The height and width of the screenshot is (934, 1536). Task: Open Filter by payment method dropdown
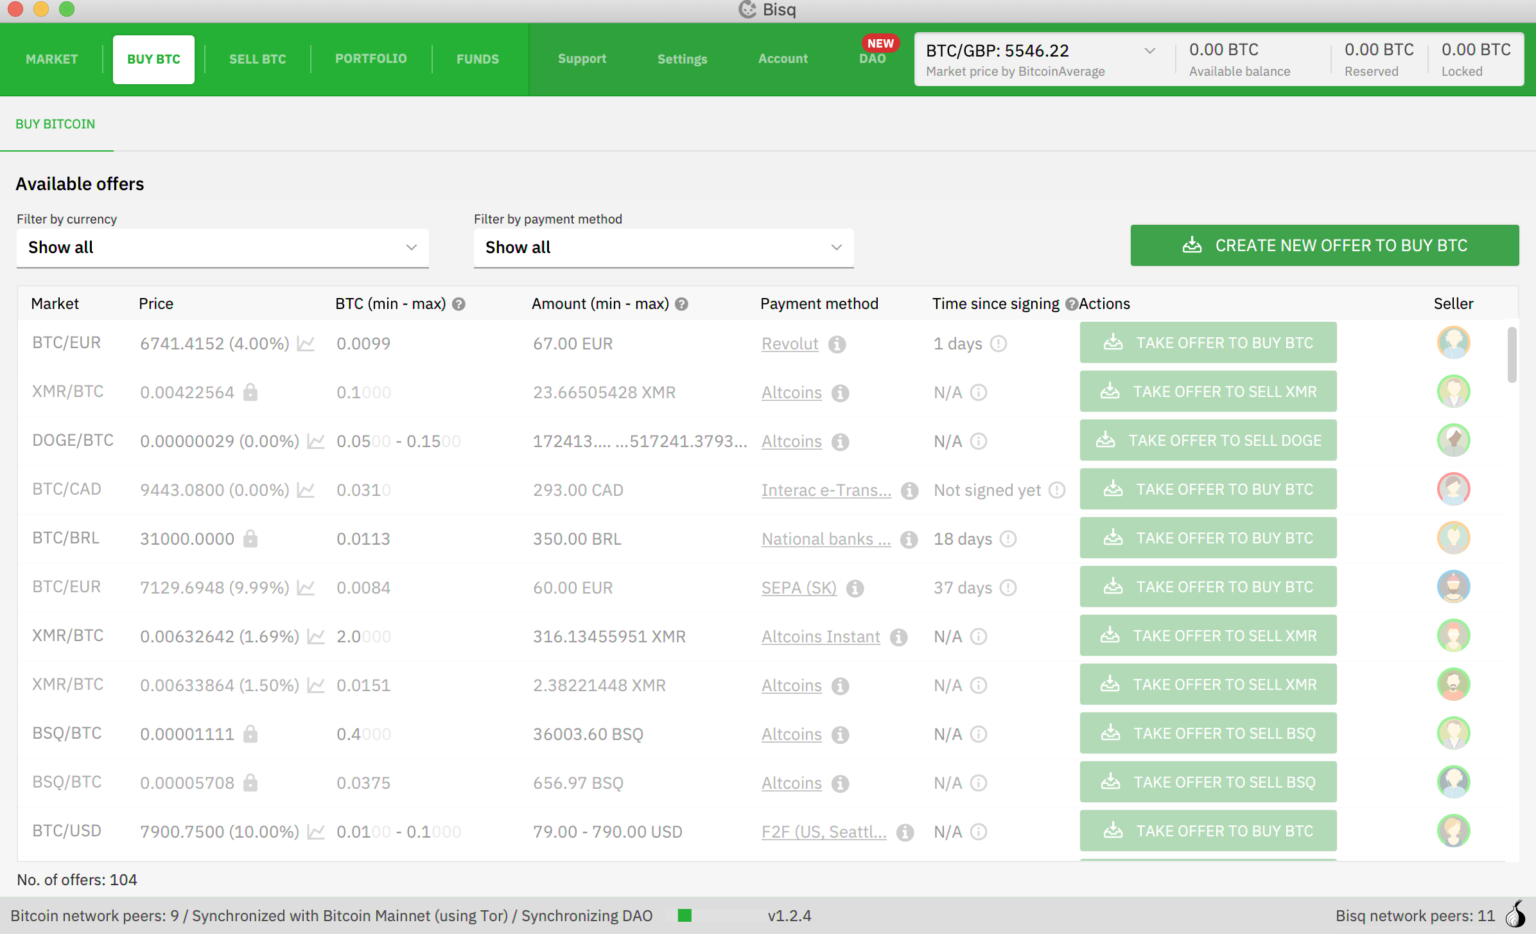(x=663, y=247)
